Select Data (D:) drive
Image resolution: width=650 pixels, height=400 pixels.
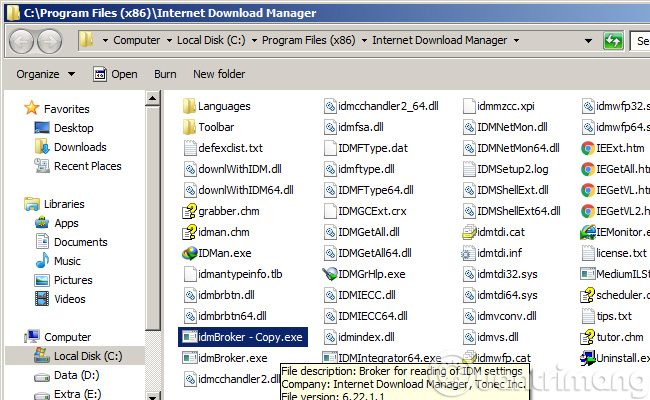coord(76,375)
